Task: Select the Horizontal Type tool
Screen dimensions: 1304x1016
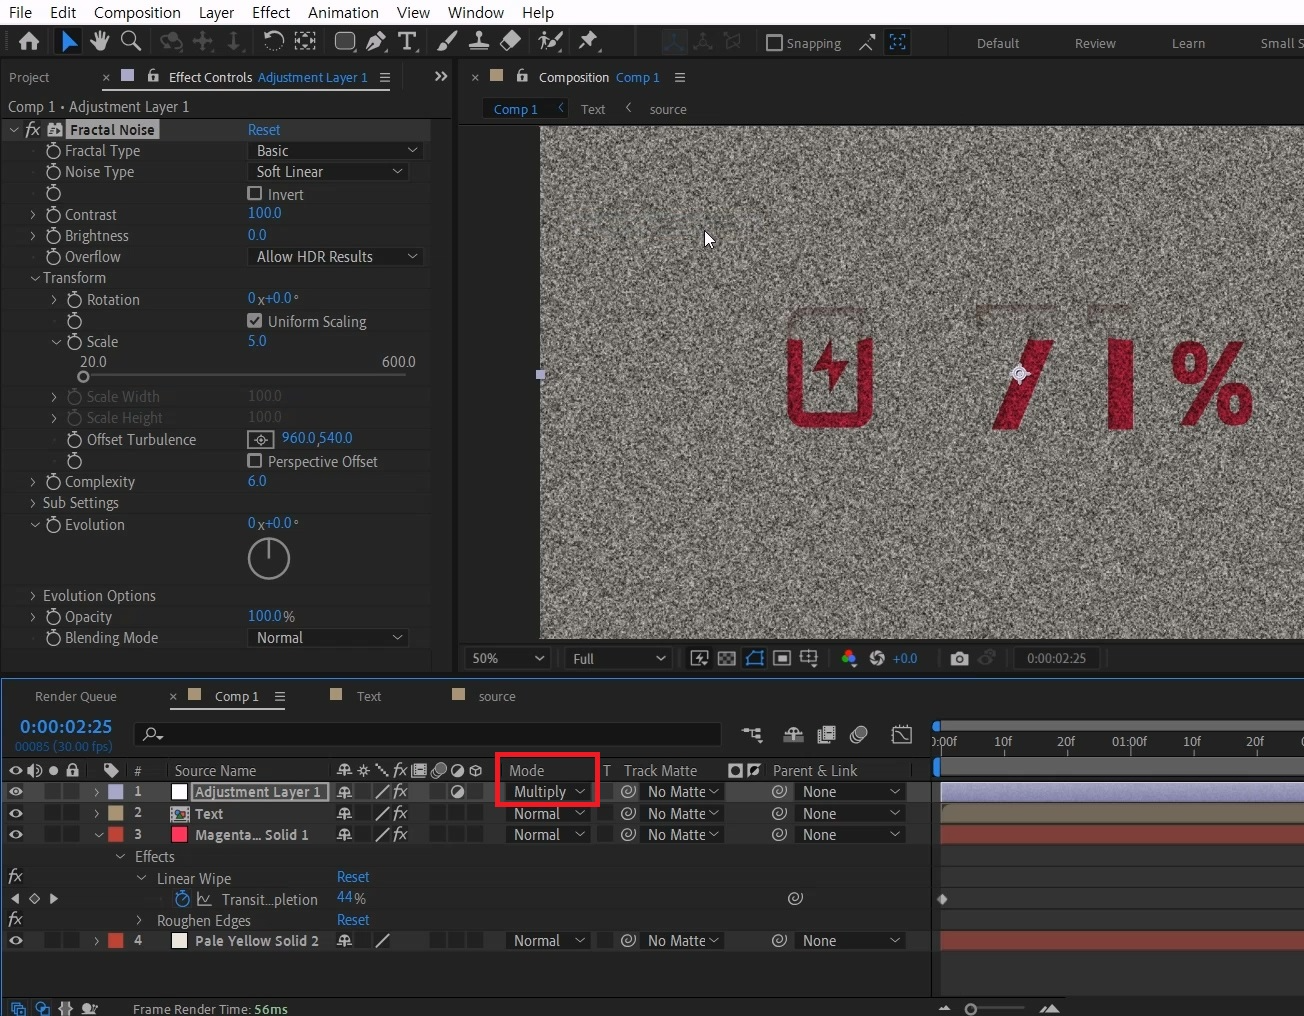Action: (x=407, y=41)
